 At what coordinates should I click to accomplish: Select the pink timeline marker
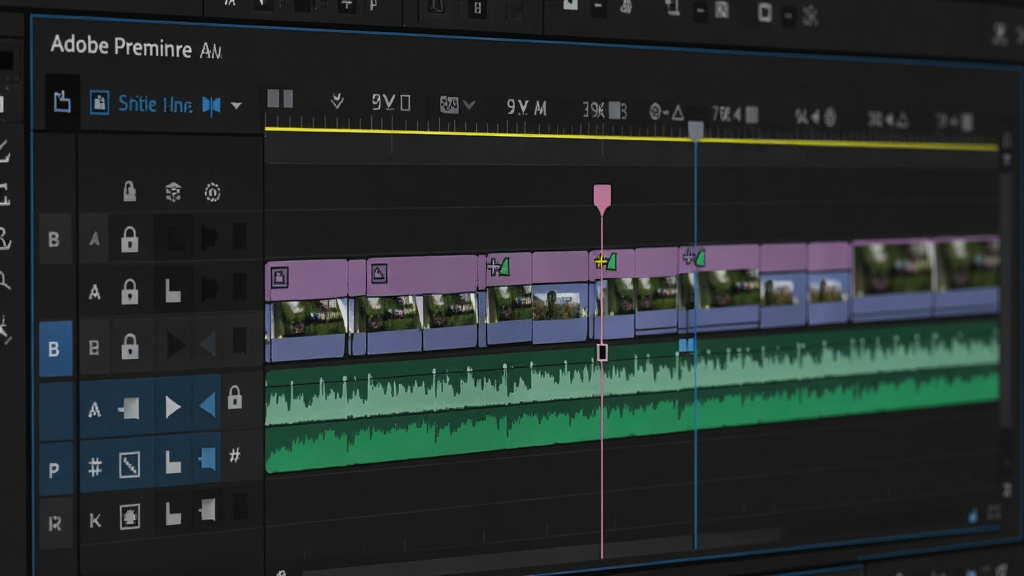tap(602, 199)
